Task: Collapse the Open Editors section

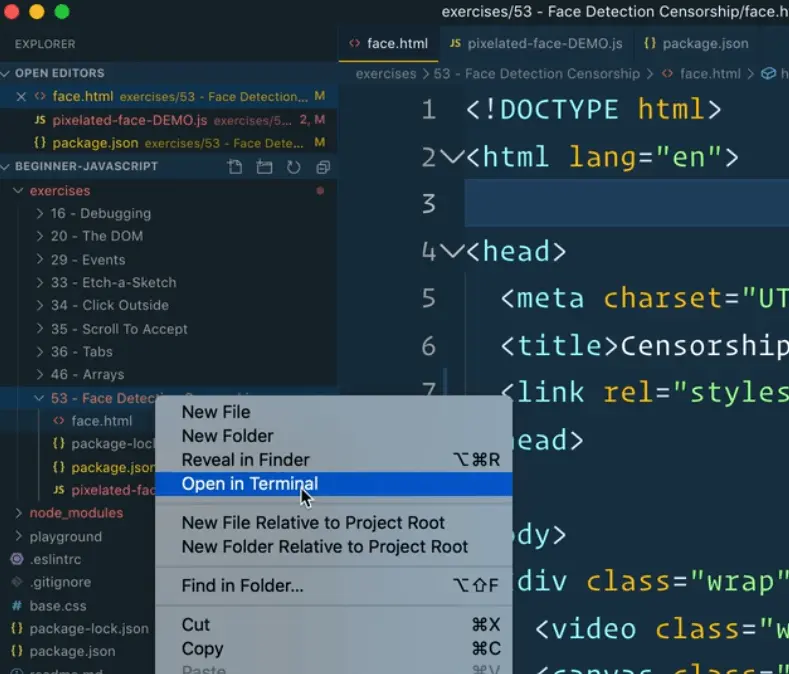Action: 8,73
